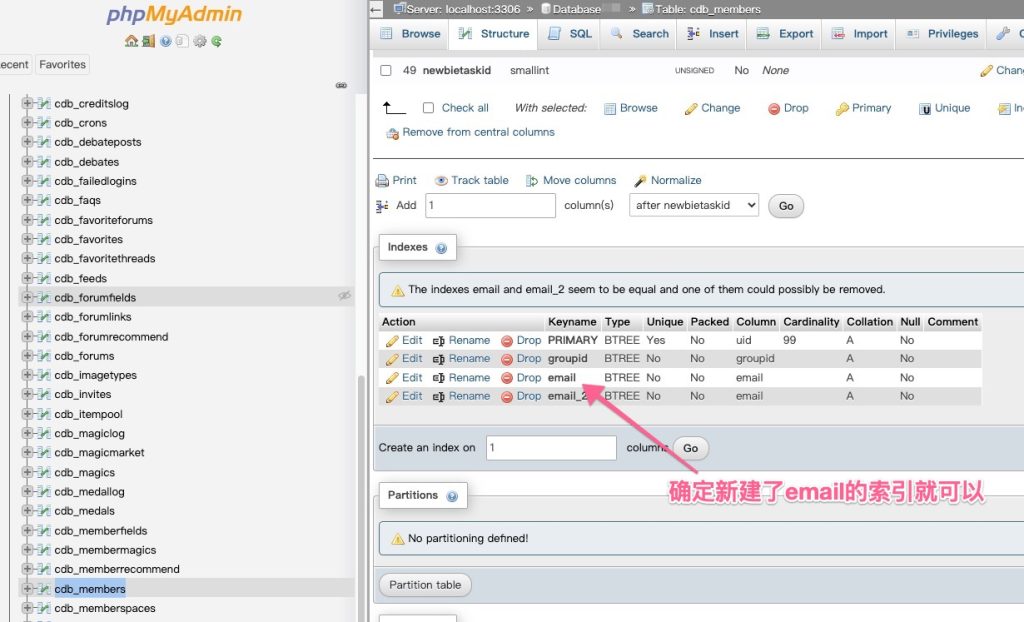Check the row checkbox for newbietaskid

(x=385, y=70)
